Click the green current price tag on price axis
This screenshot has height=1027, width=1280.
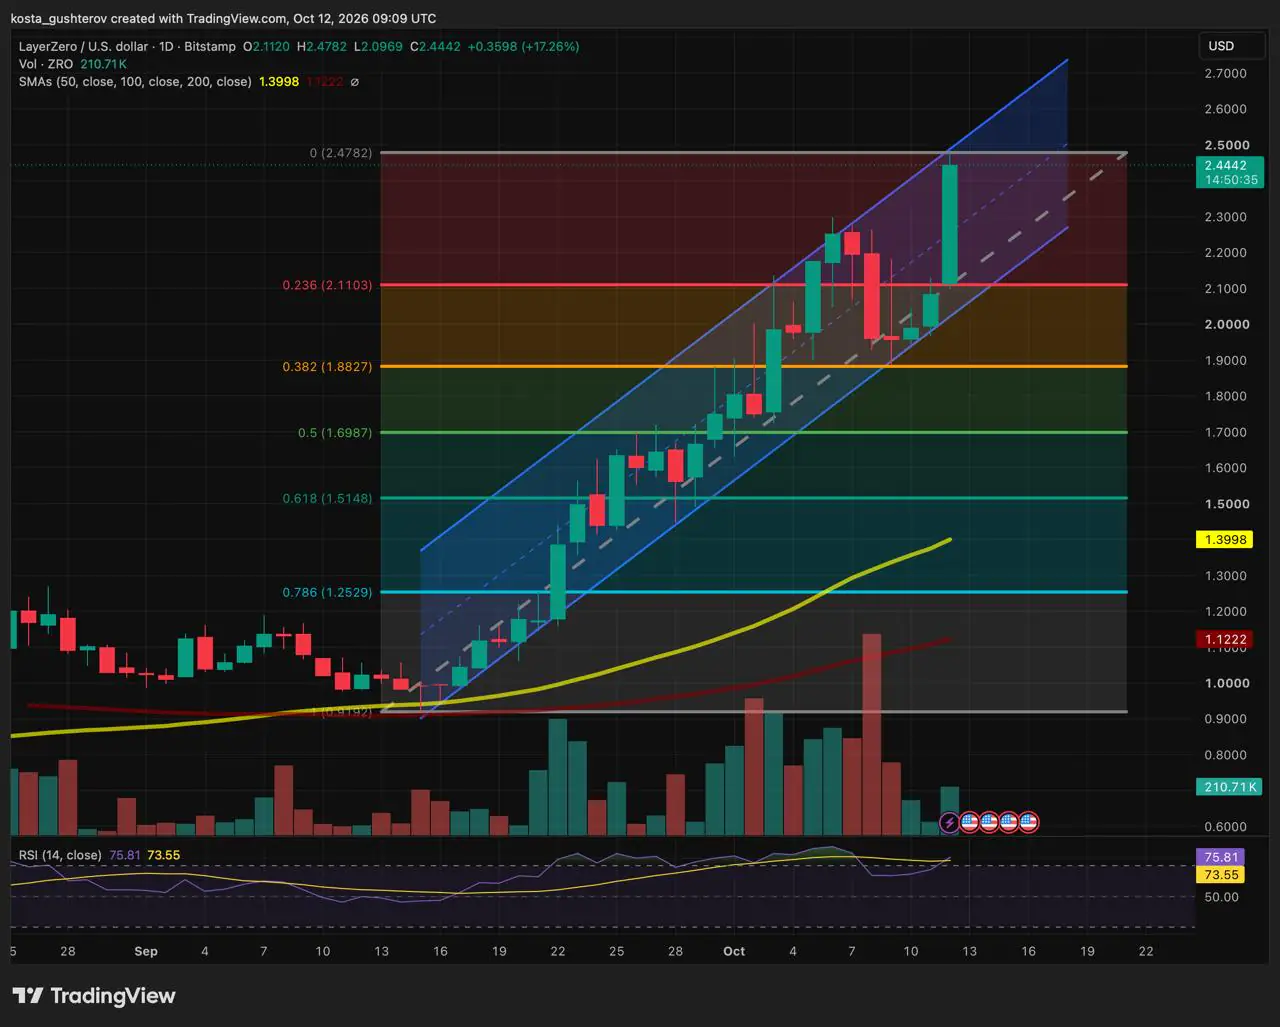pos(1230,173)
